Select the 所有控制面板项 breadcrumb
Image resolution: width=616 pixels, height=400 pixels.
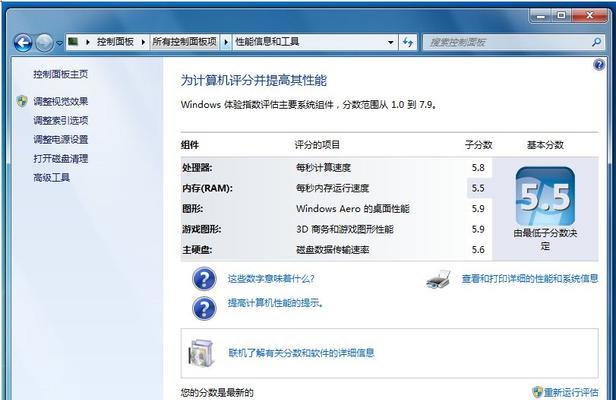coord(184,42)
